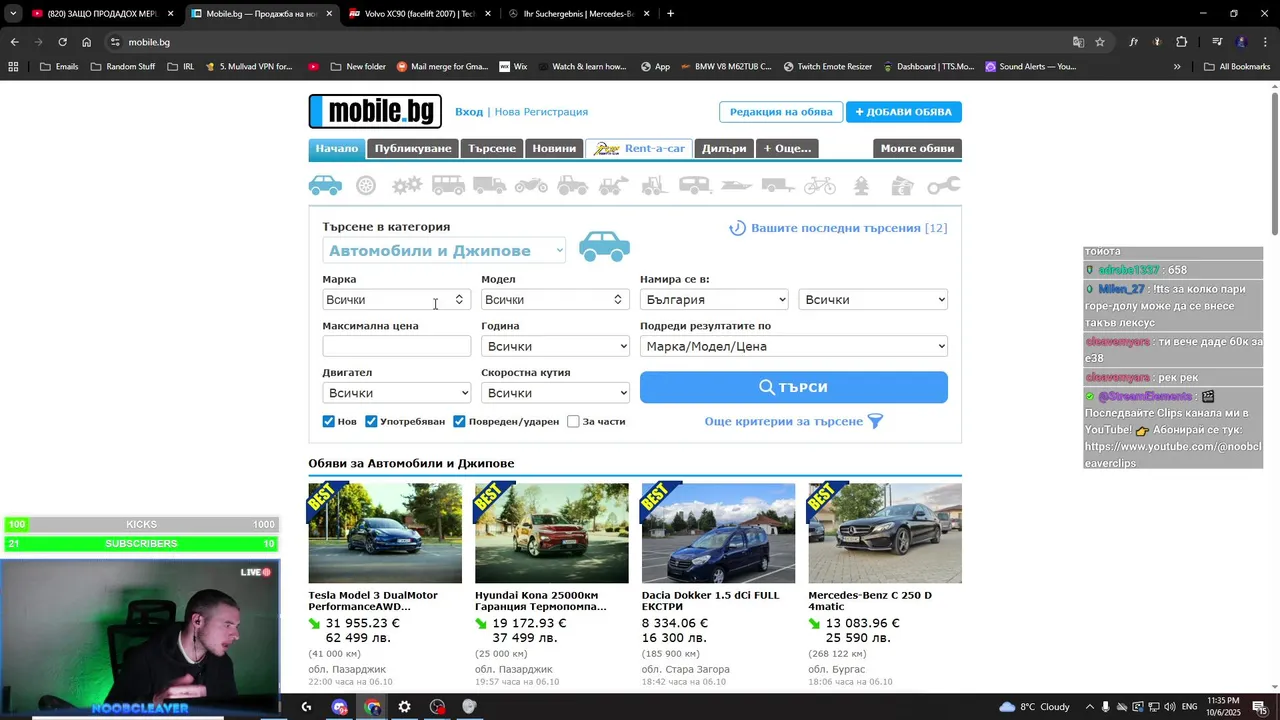This screenshot has height=720, width=1280.
Task: Open the Автомобили и Джипове category dropdown
Action: (x=444, y=251)
